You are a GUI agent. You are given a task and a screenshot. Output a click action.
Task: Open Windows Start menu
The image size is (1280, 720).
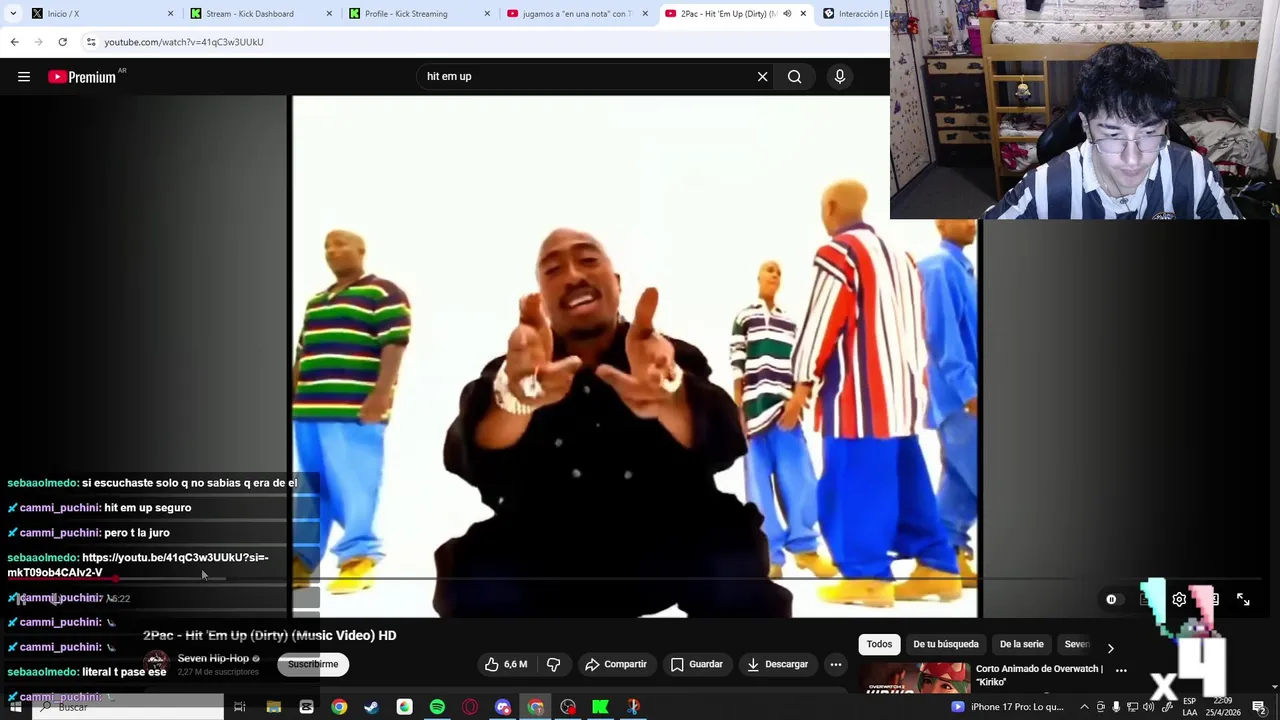tap(15, 707)
